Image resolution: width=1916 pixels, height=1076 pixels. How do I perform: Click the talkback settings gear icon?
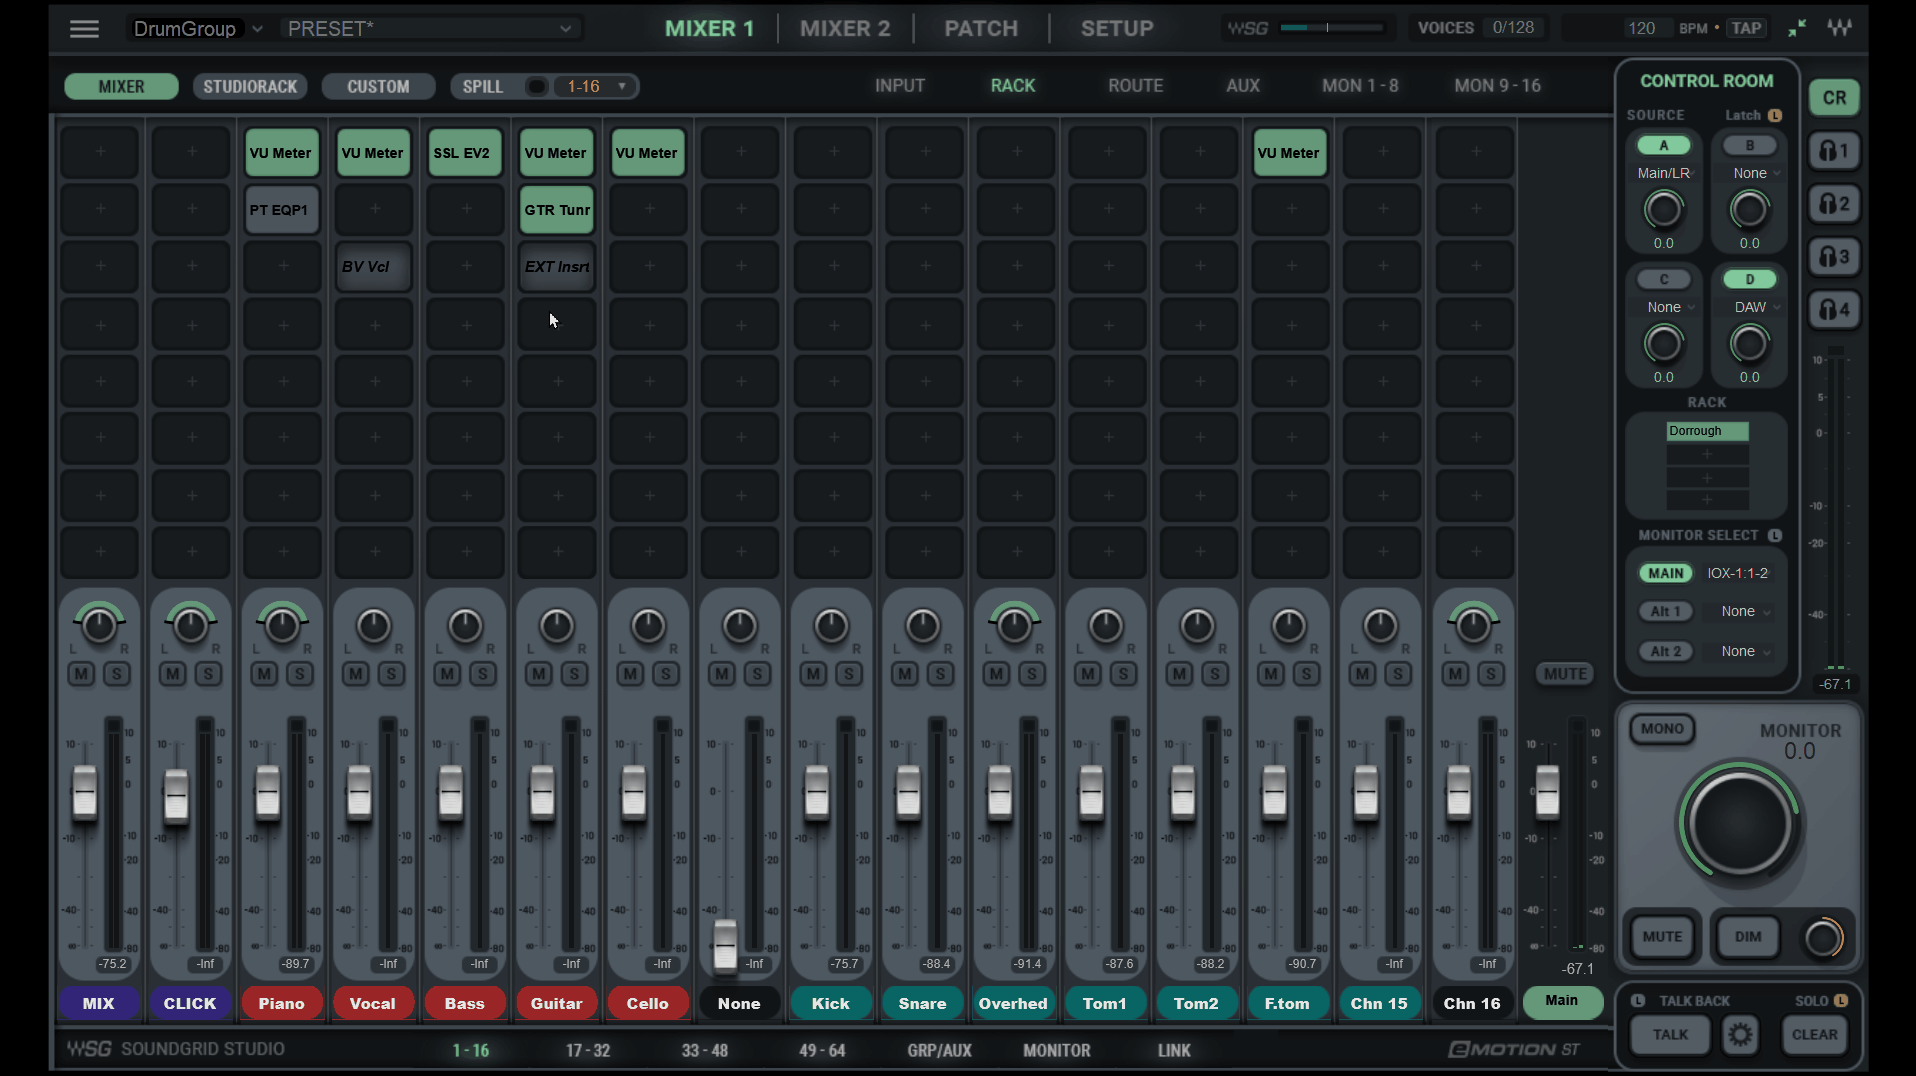[x=1740, y=1035]
